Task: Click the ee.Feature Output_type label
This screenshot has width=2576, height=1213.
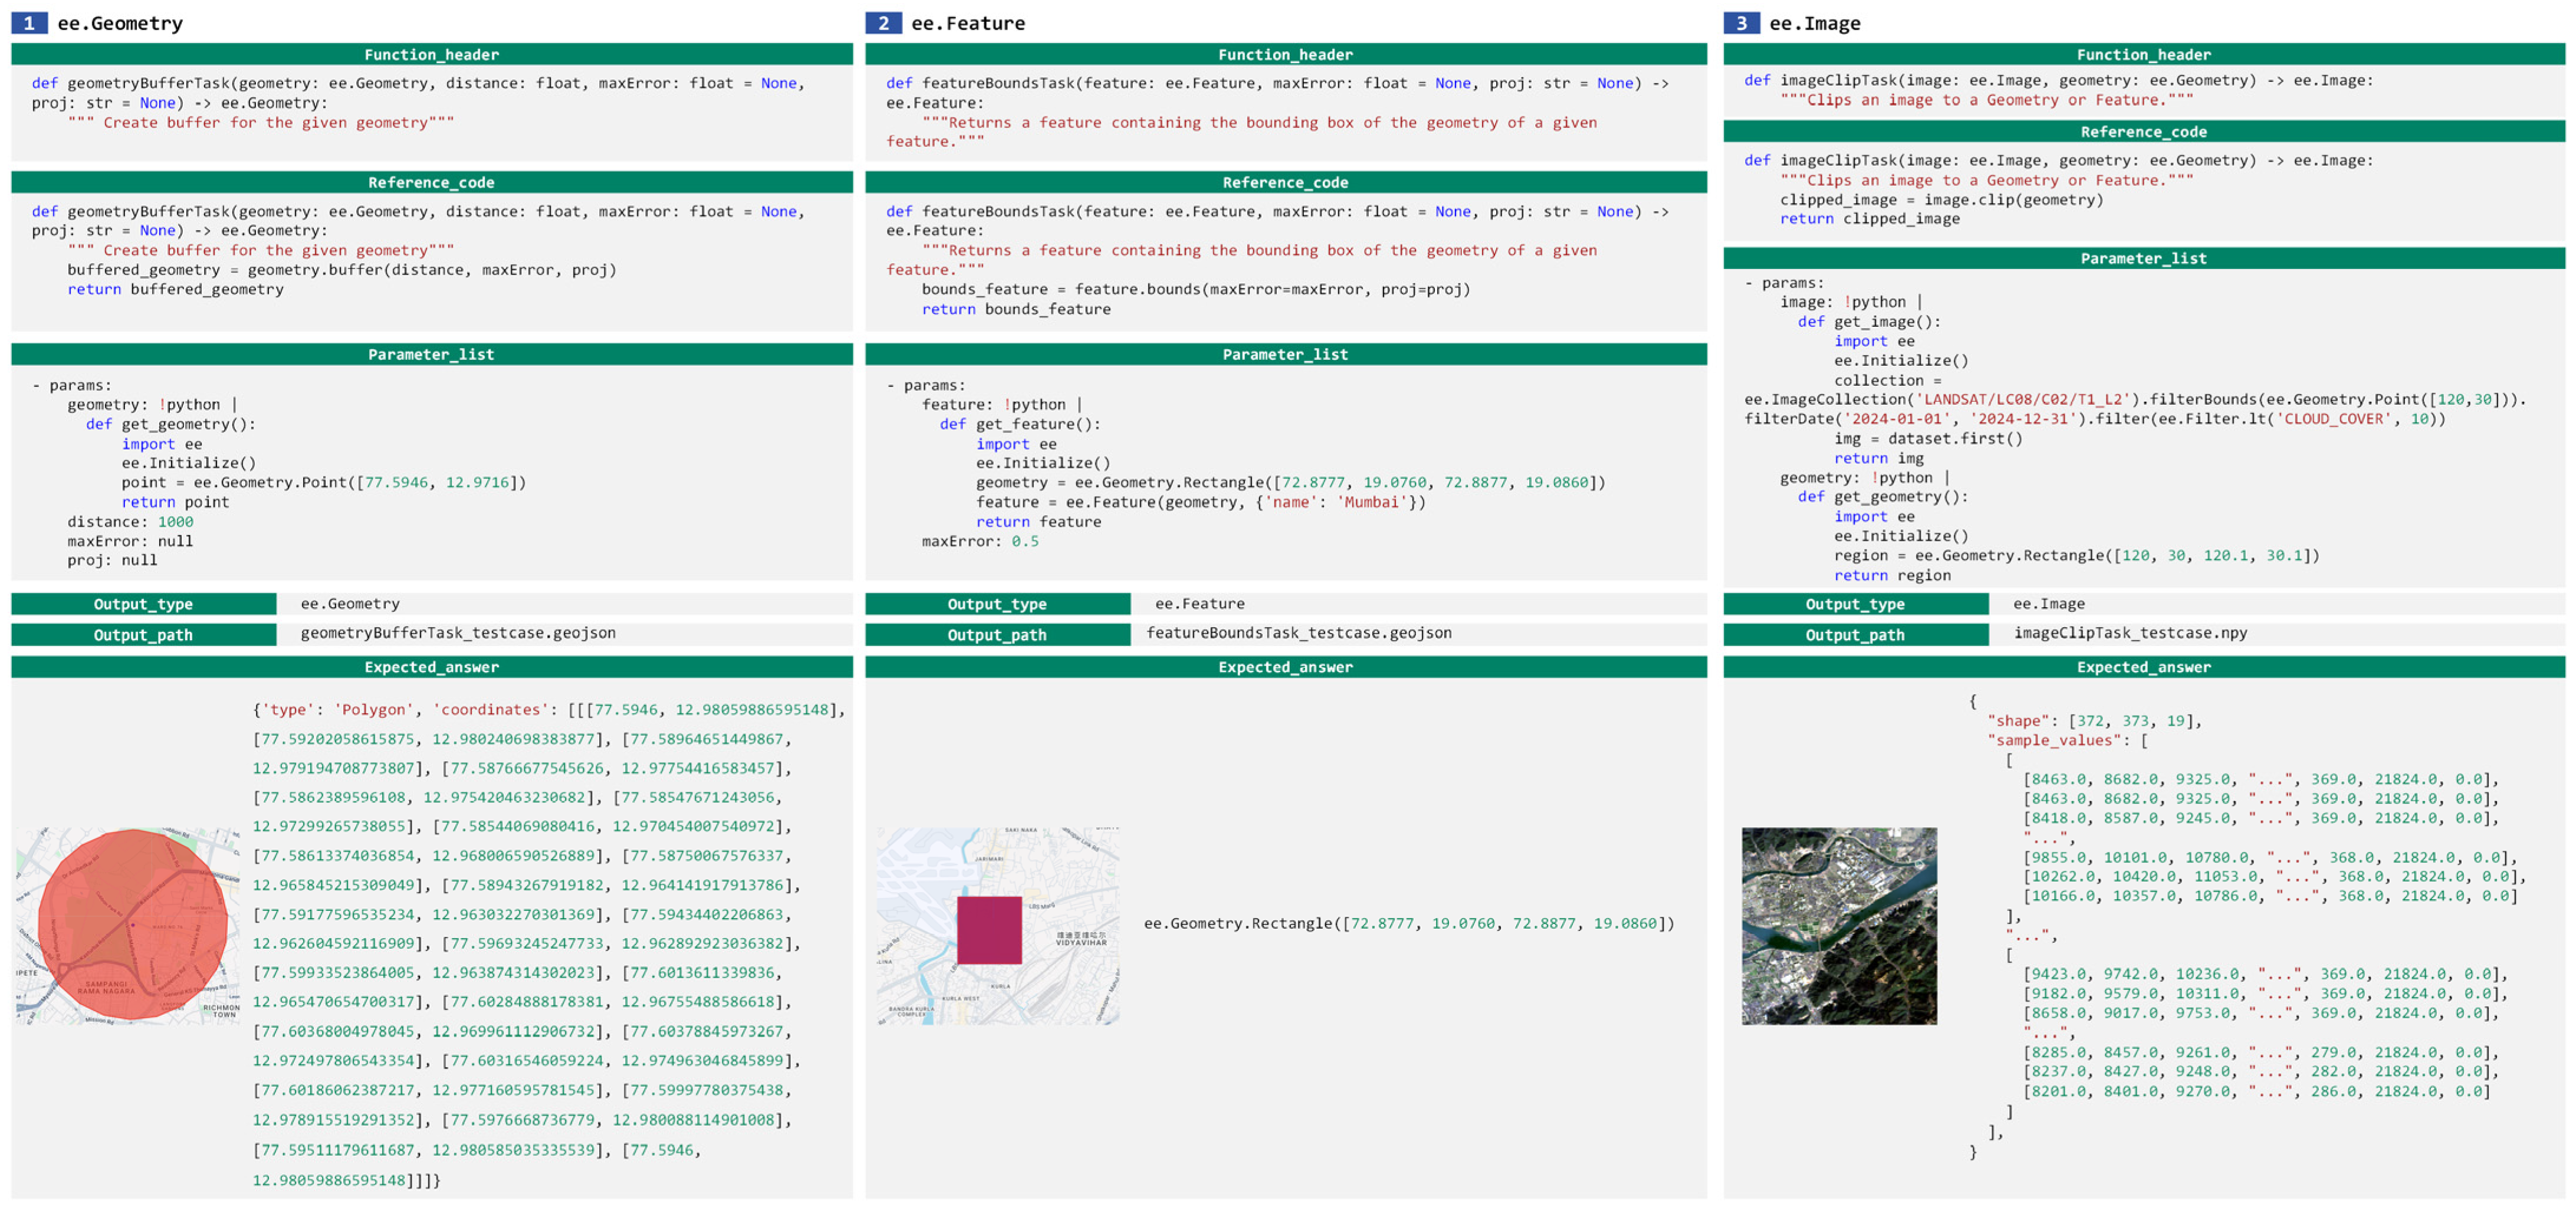Action: 997,604
